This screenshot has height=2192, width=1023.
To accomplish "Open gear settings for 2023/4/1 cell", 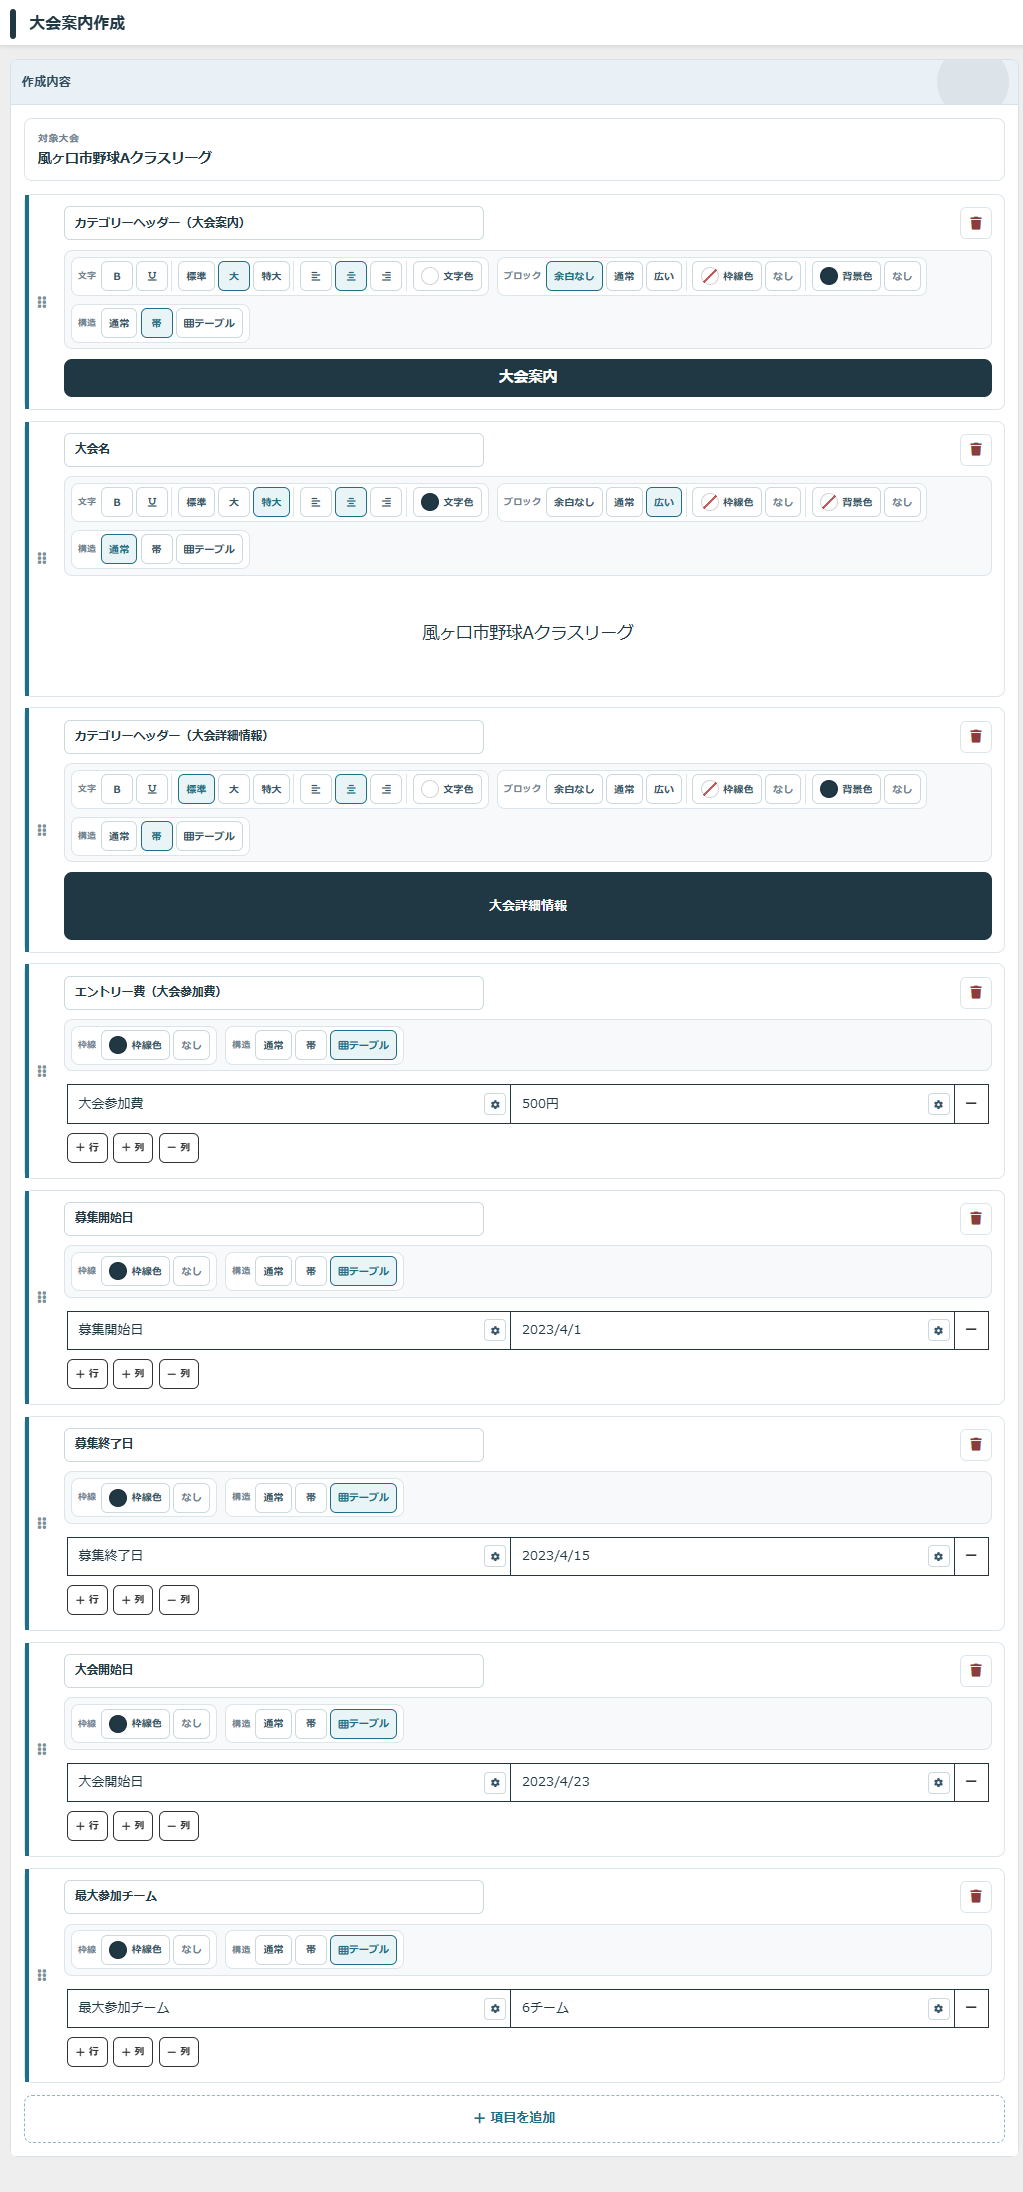I will pyautogui.click(x=938, y=1330).
